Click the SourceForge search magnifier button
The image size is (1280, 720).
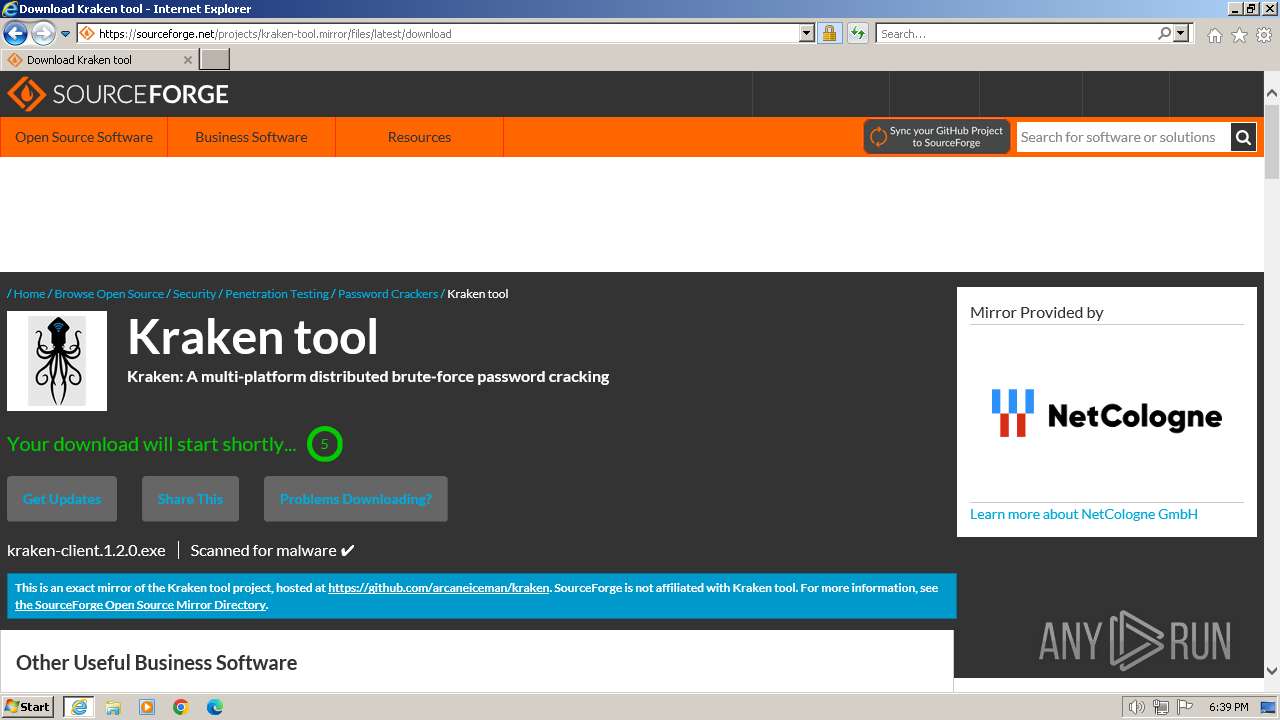click(1243, 137)
